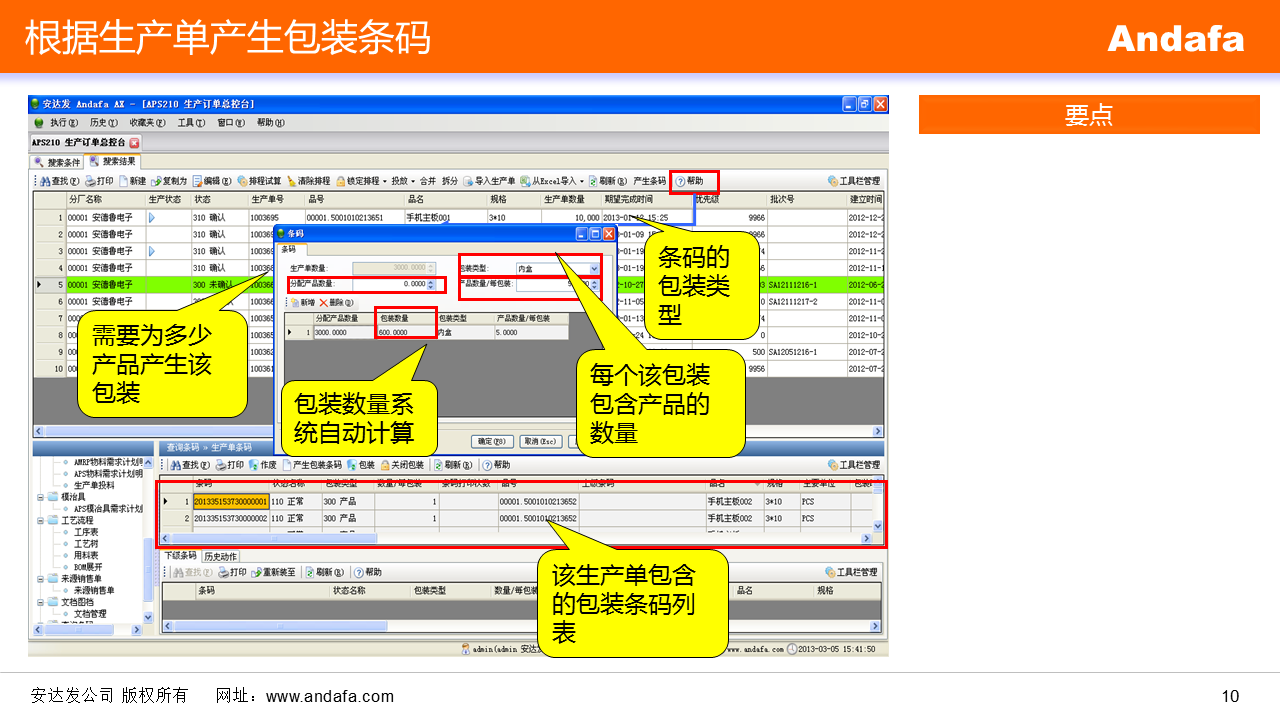Click the 确定 button in 条码 dialog
The image size is (1280, 720).
pos(493,441)
